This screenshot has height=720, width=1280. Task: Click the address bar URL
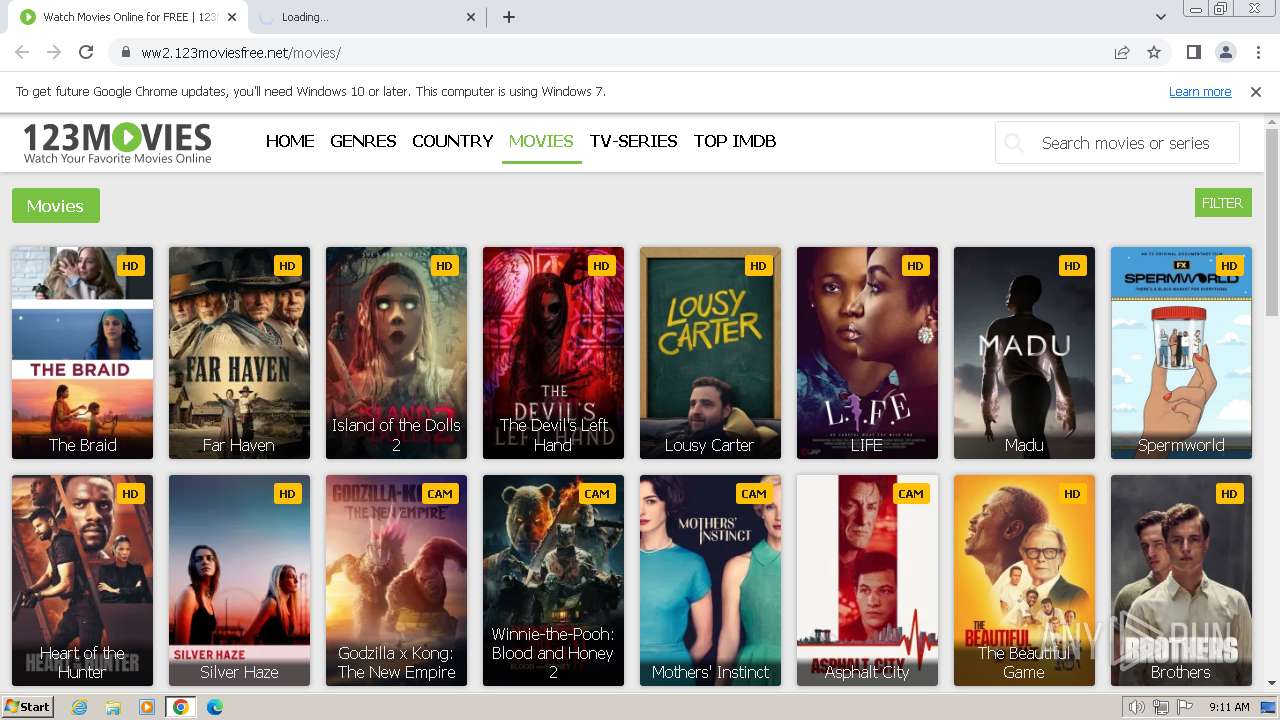click(x=241, y=53)
